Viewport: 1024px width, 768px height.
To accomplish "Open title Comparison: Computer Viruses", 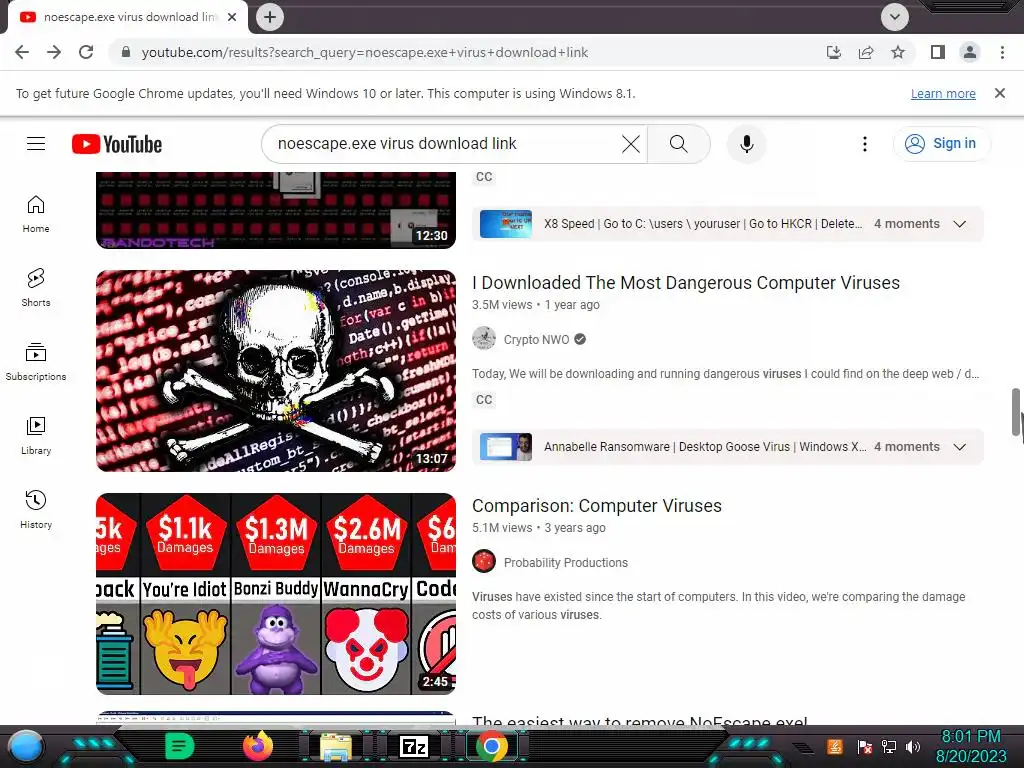I will [597, 506].
